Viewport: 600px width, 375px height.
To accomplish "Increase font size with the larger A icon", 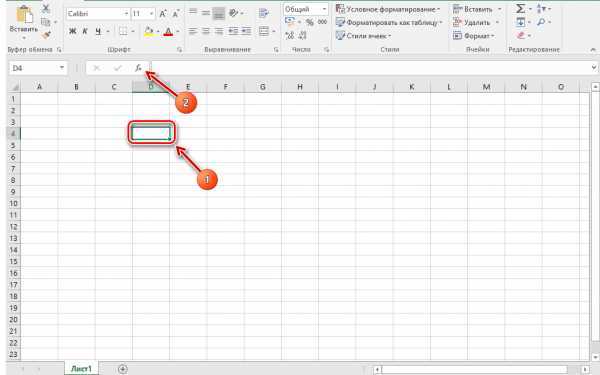I will (x=163, y=14).
